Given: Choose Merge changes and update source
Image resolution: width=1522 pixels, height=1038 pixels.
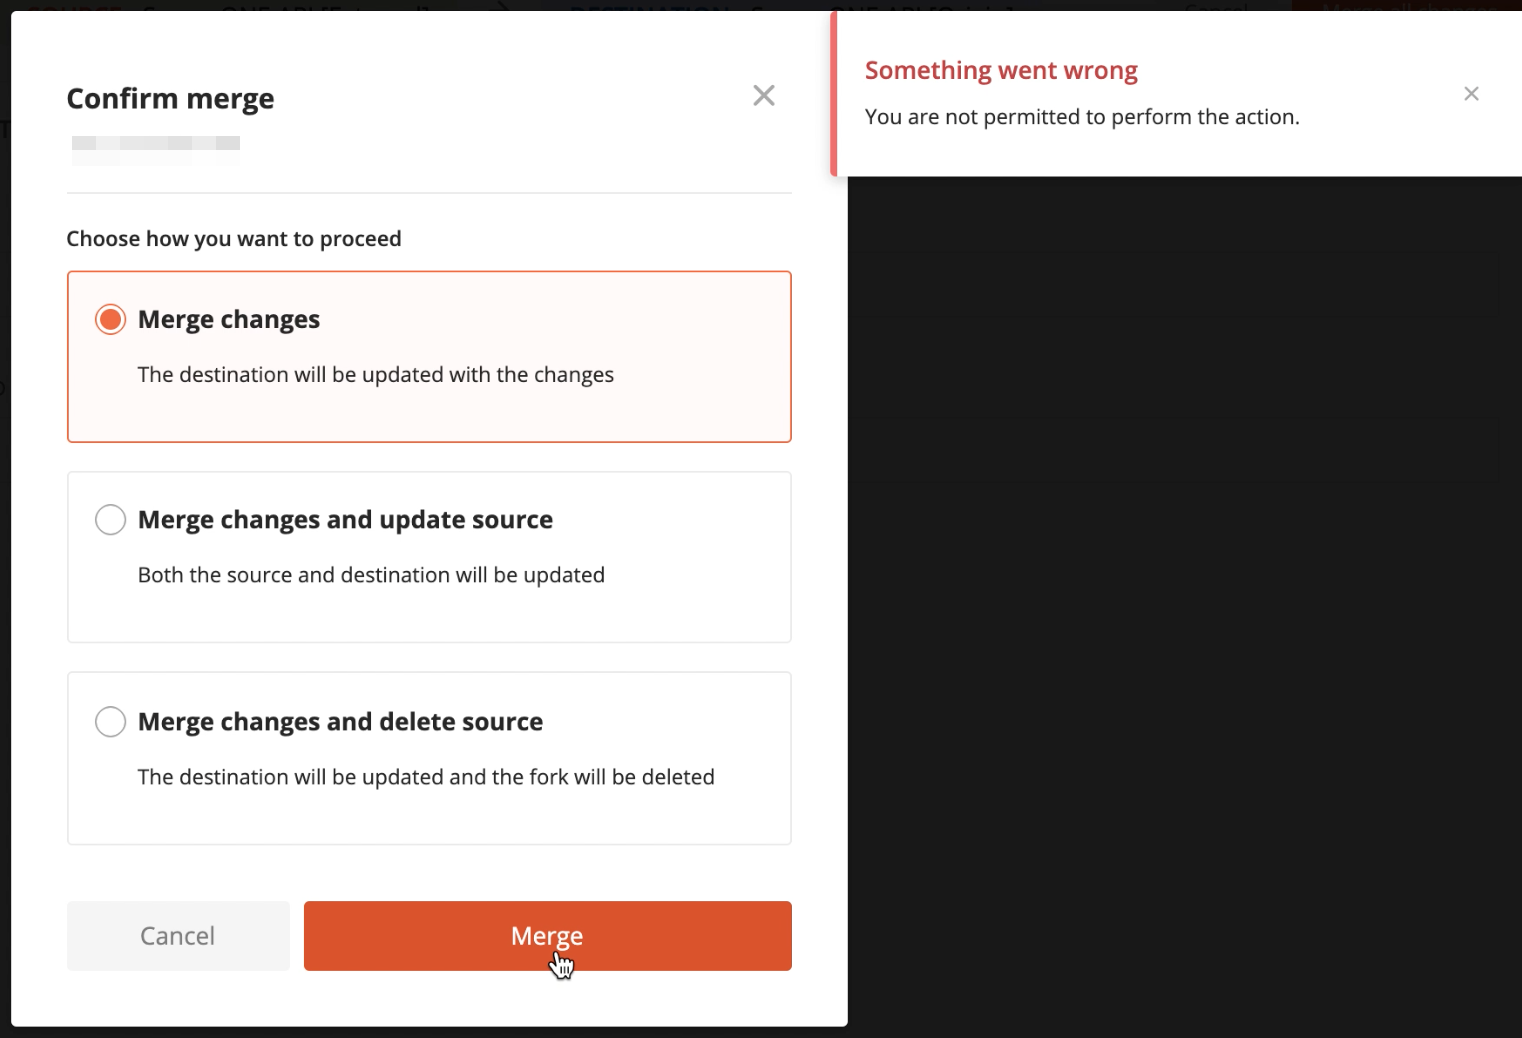Looking at the screenshot, I should (110, 519).
